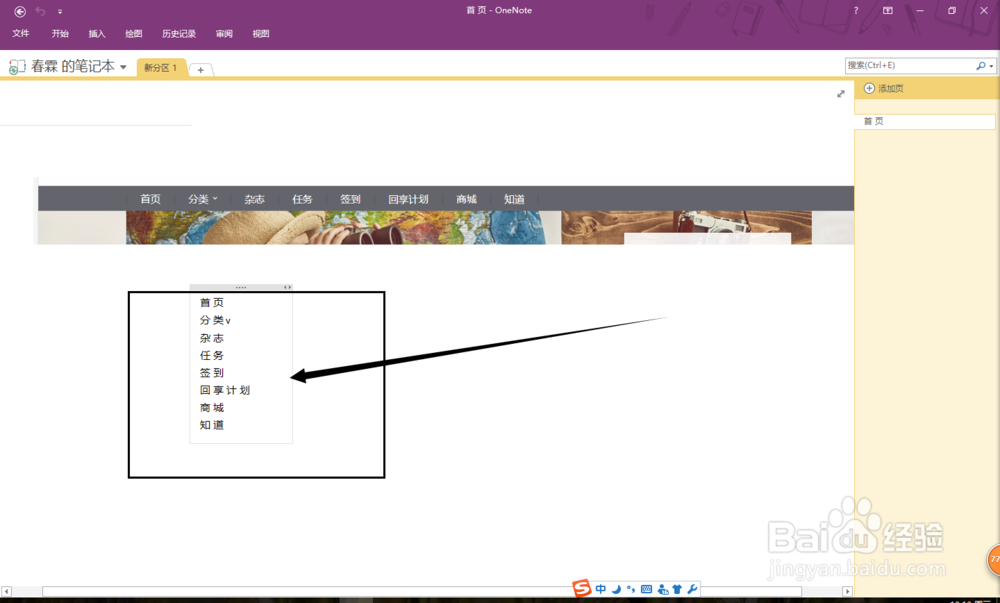Viewport: 1000px width, 603px height.
Task: Switch to the 审阅 ribbon tab
Action: [224, 33]
